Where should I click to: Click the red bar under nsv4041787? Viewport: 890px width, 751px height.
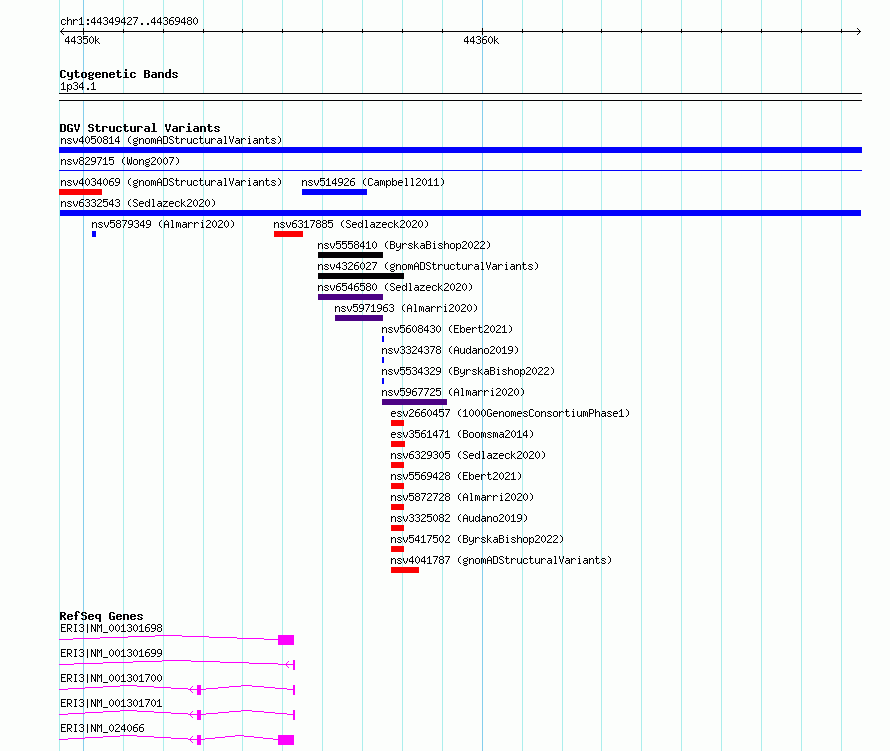click(x=405, y=570)
